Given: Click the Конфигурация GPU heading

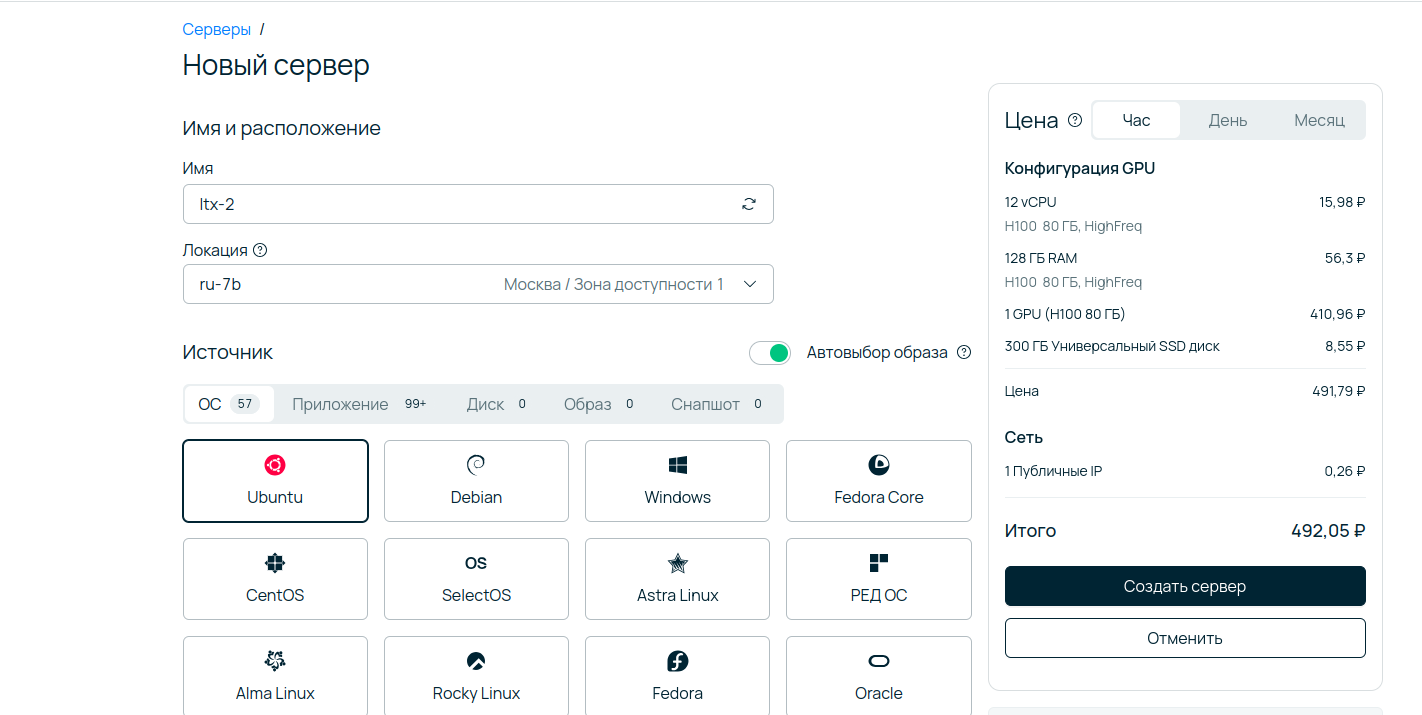Looking at the screenshot, I should (1080, 168).
